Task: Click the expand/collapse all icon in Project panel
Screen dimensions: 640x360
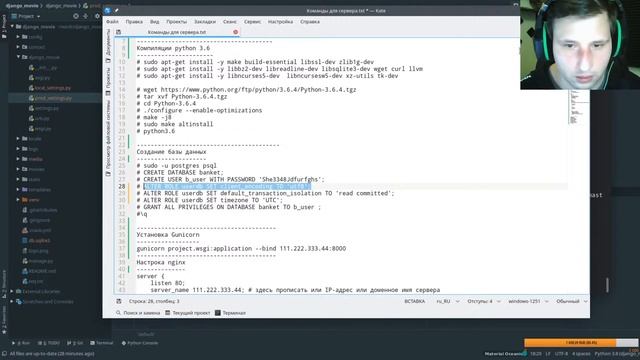Action: (x=86, y=16)
